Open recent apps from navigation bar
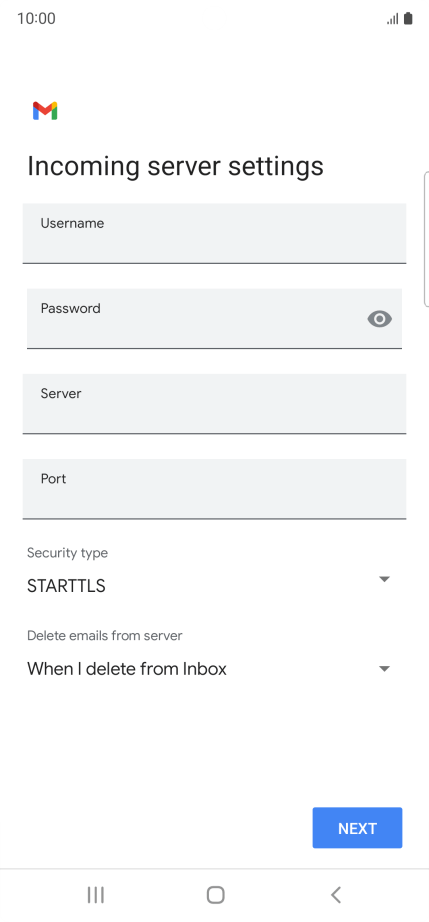Image resolution: width=429 pixels, height=922 pixels. tap(95, 895)
